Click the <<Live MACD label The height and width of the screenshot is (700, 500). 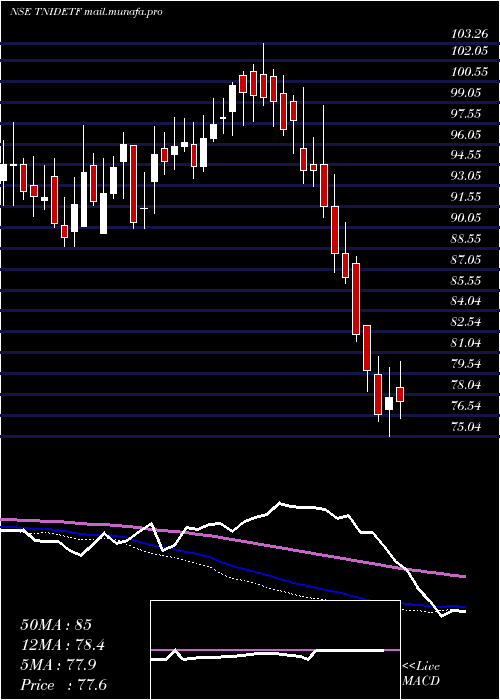click(x=421, y=674)
